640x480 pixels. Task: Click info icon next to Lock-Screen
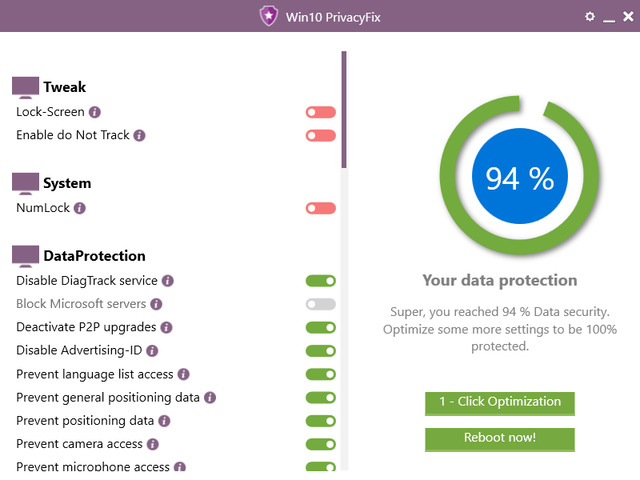(95, 112)
